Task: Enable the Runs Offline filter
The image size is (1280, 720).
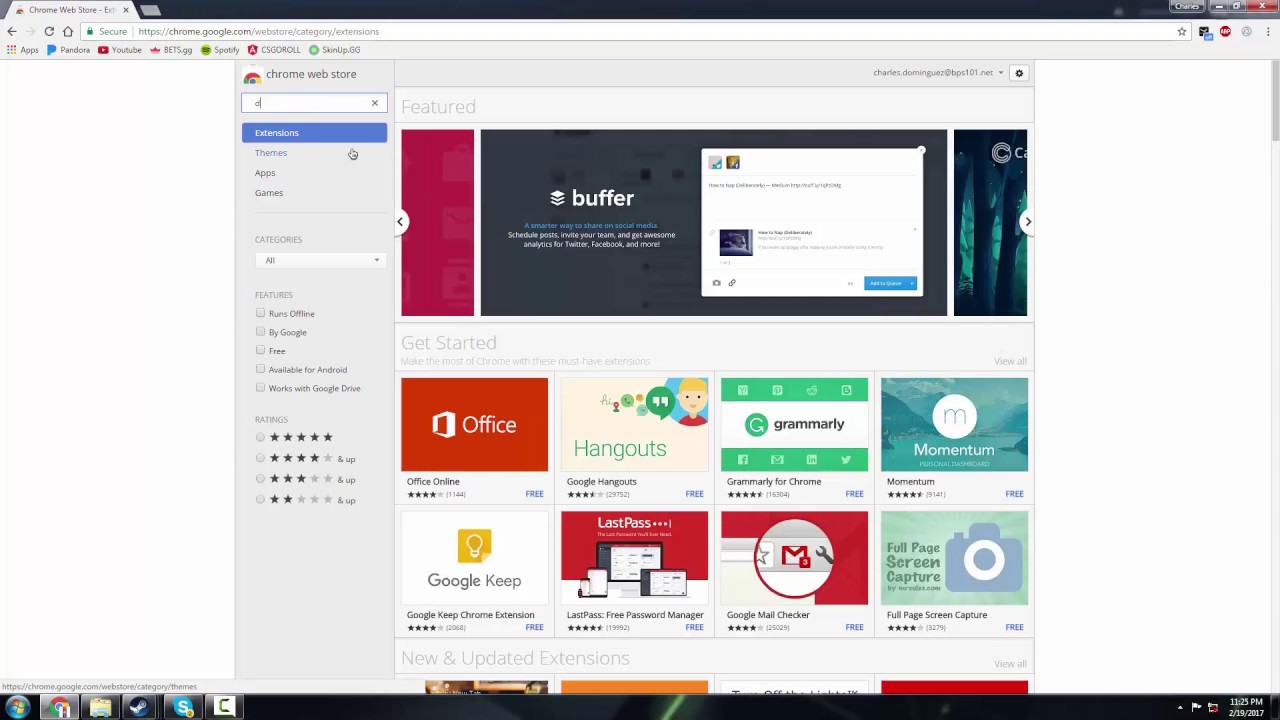Action: pyautogui.click(x=261, y=313)
